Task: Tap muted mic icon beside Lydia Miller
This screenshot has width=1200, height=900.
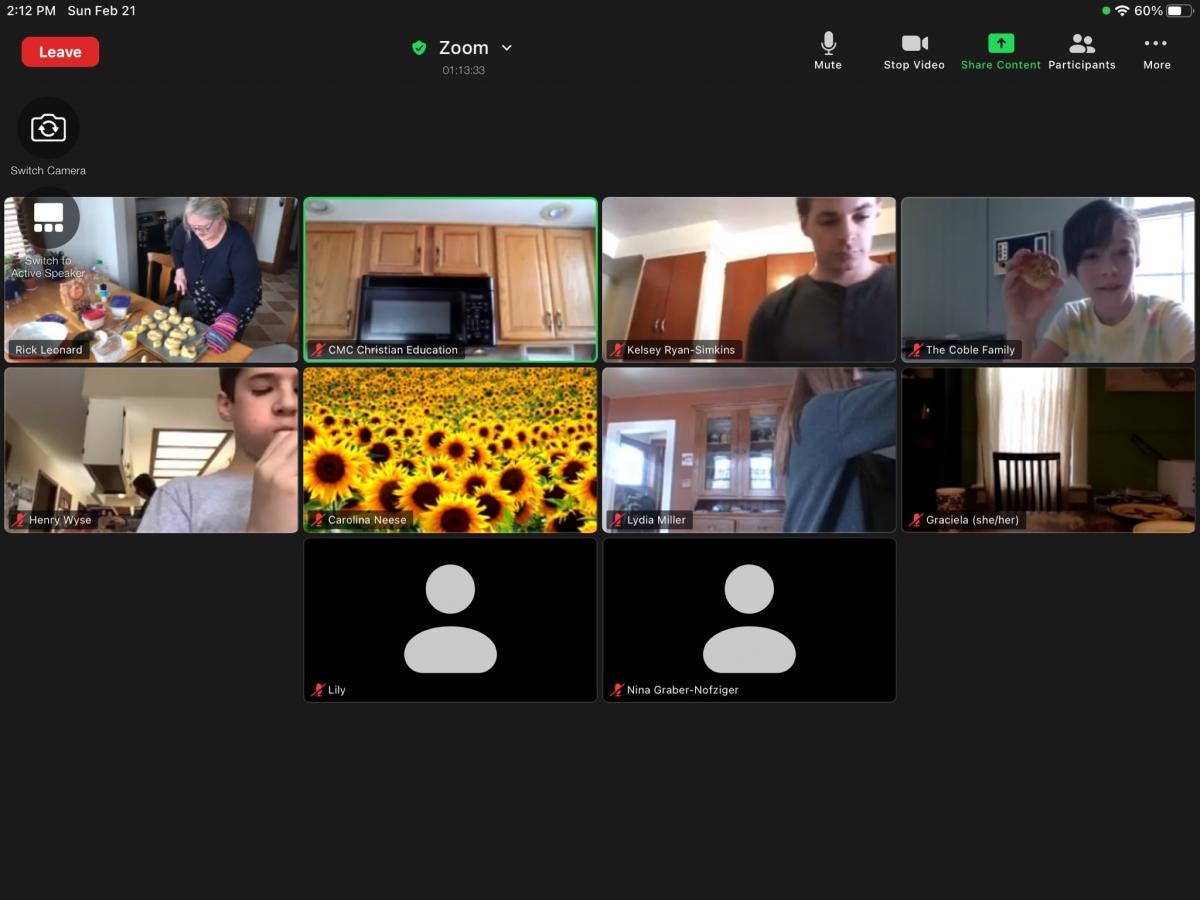Action: (617, 520)
